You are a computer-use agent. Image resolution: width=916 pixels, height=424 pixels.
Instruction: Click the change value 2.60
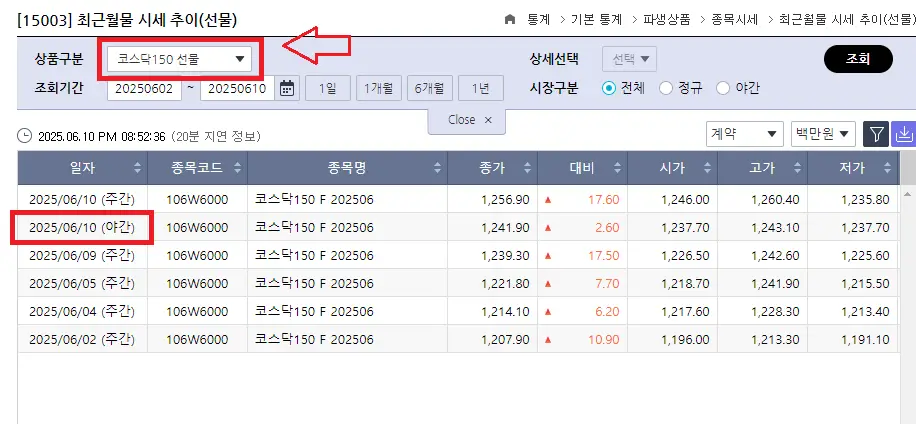[x=607, y=228]
